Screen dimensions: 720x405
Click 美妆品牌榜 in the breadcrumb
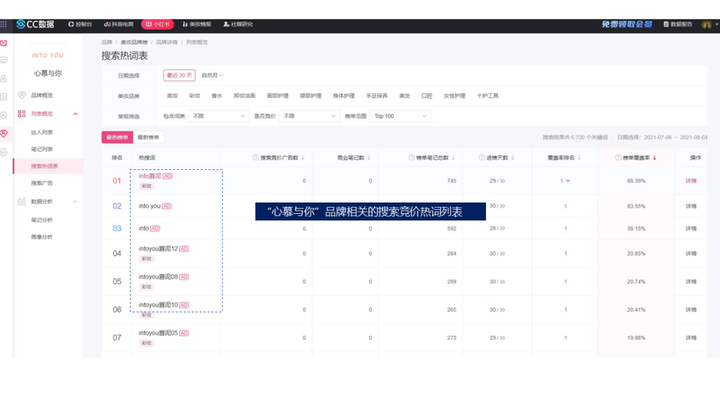click(x=134, y=42)
